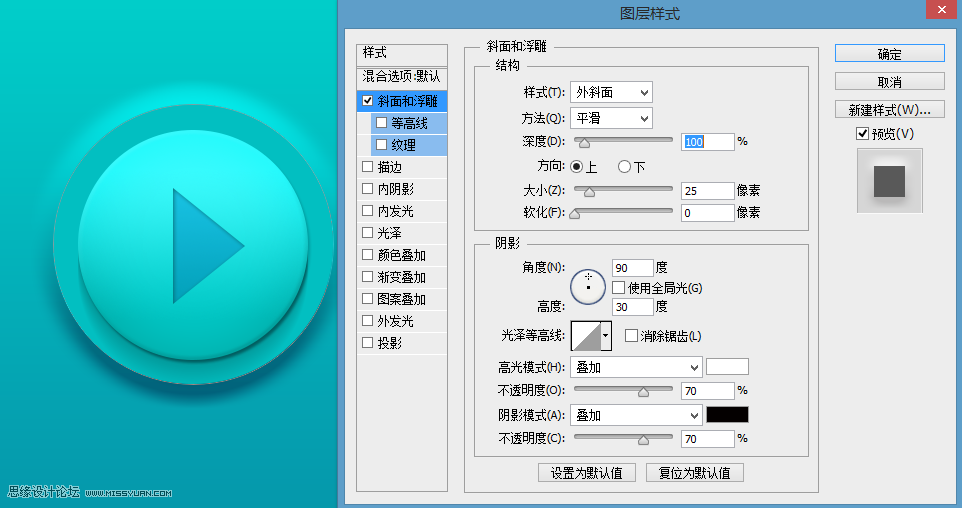Click the angle and altitude dial
The height and width of the screenshot is (508, 962).
click(x=588, y=287)
